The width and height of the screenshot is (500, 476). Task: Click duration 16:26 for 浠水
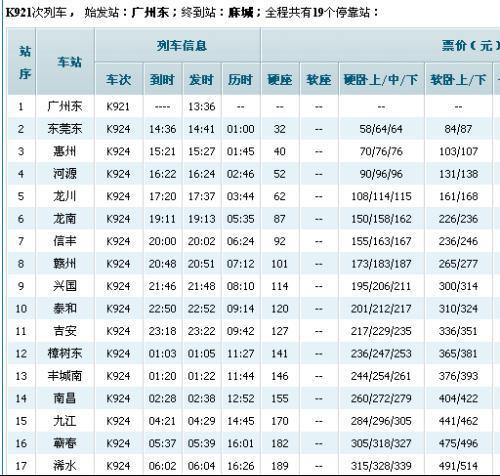click(240, 466)
